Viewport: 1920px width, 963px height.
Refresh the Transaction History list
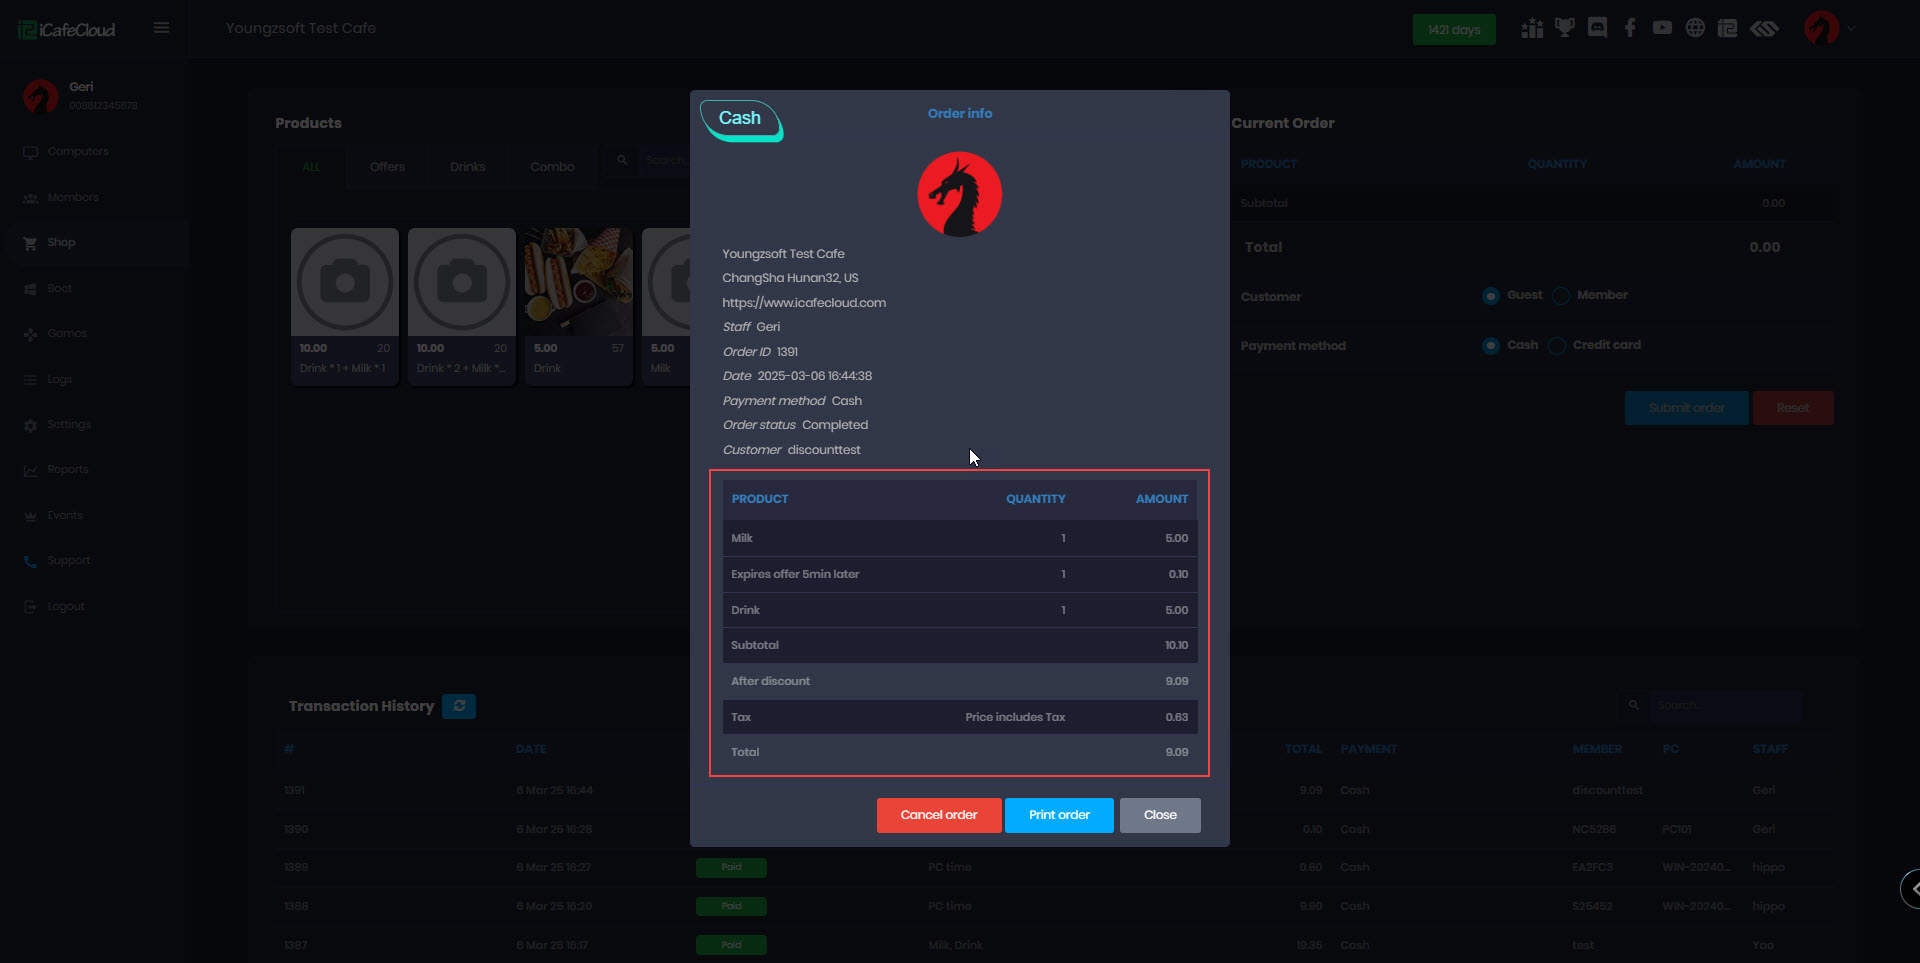(x=459, y=706)
